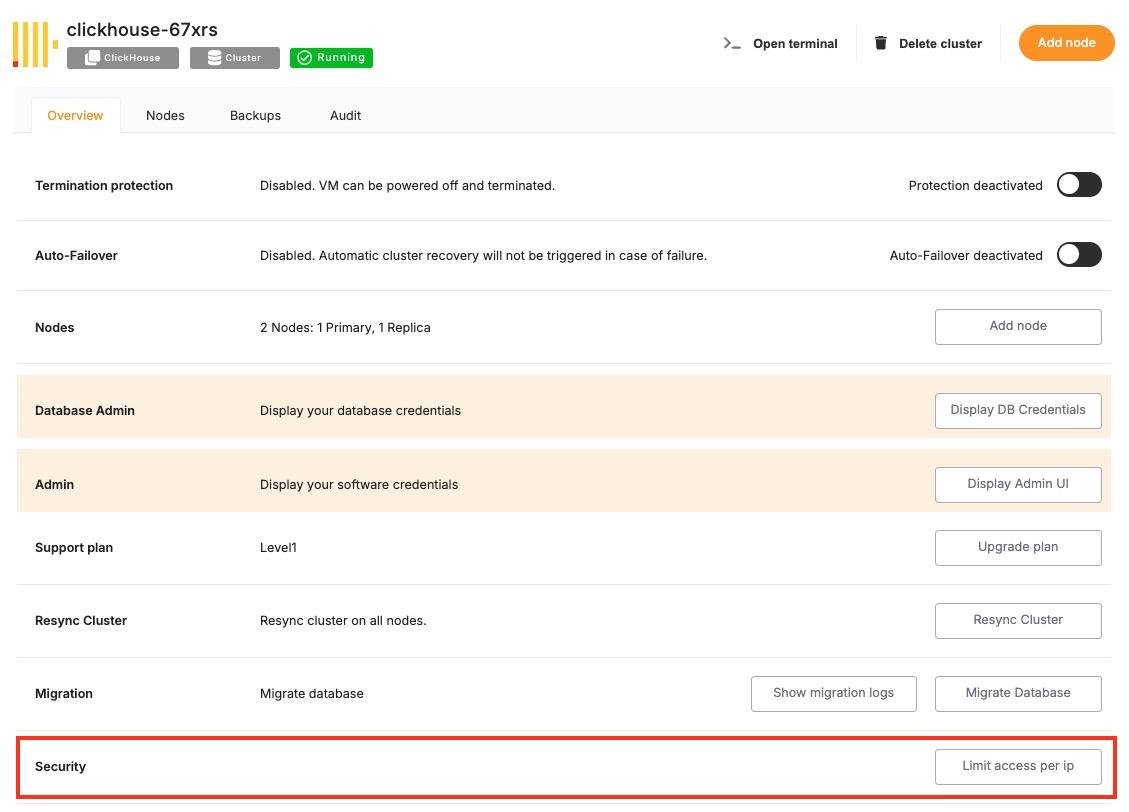This screenshot has width=1129, height=812.
Task: Click the ClickHouse badge icon
Action: click(92, 58)
